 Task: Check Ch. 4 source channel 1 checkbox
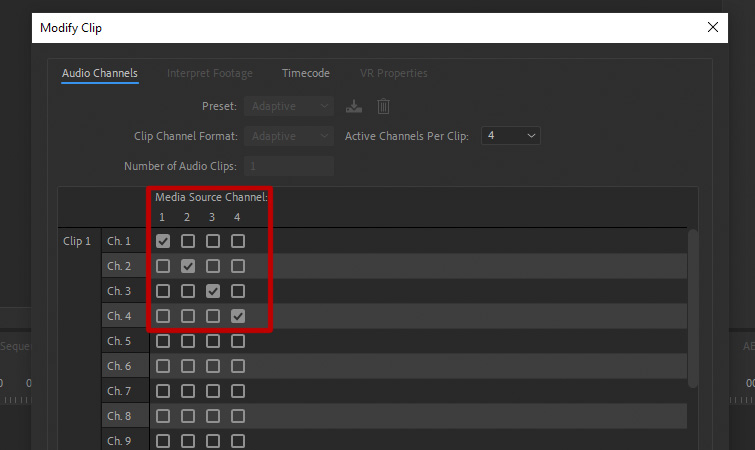click(163, 316)
